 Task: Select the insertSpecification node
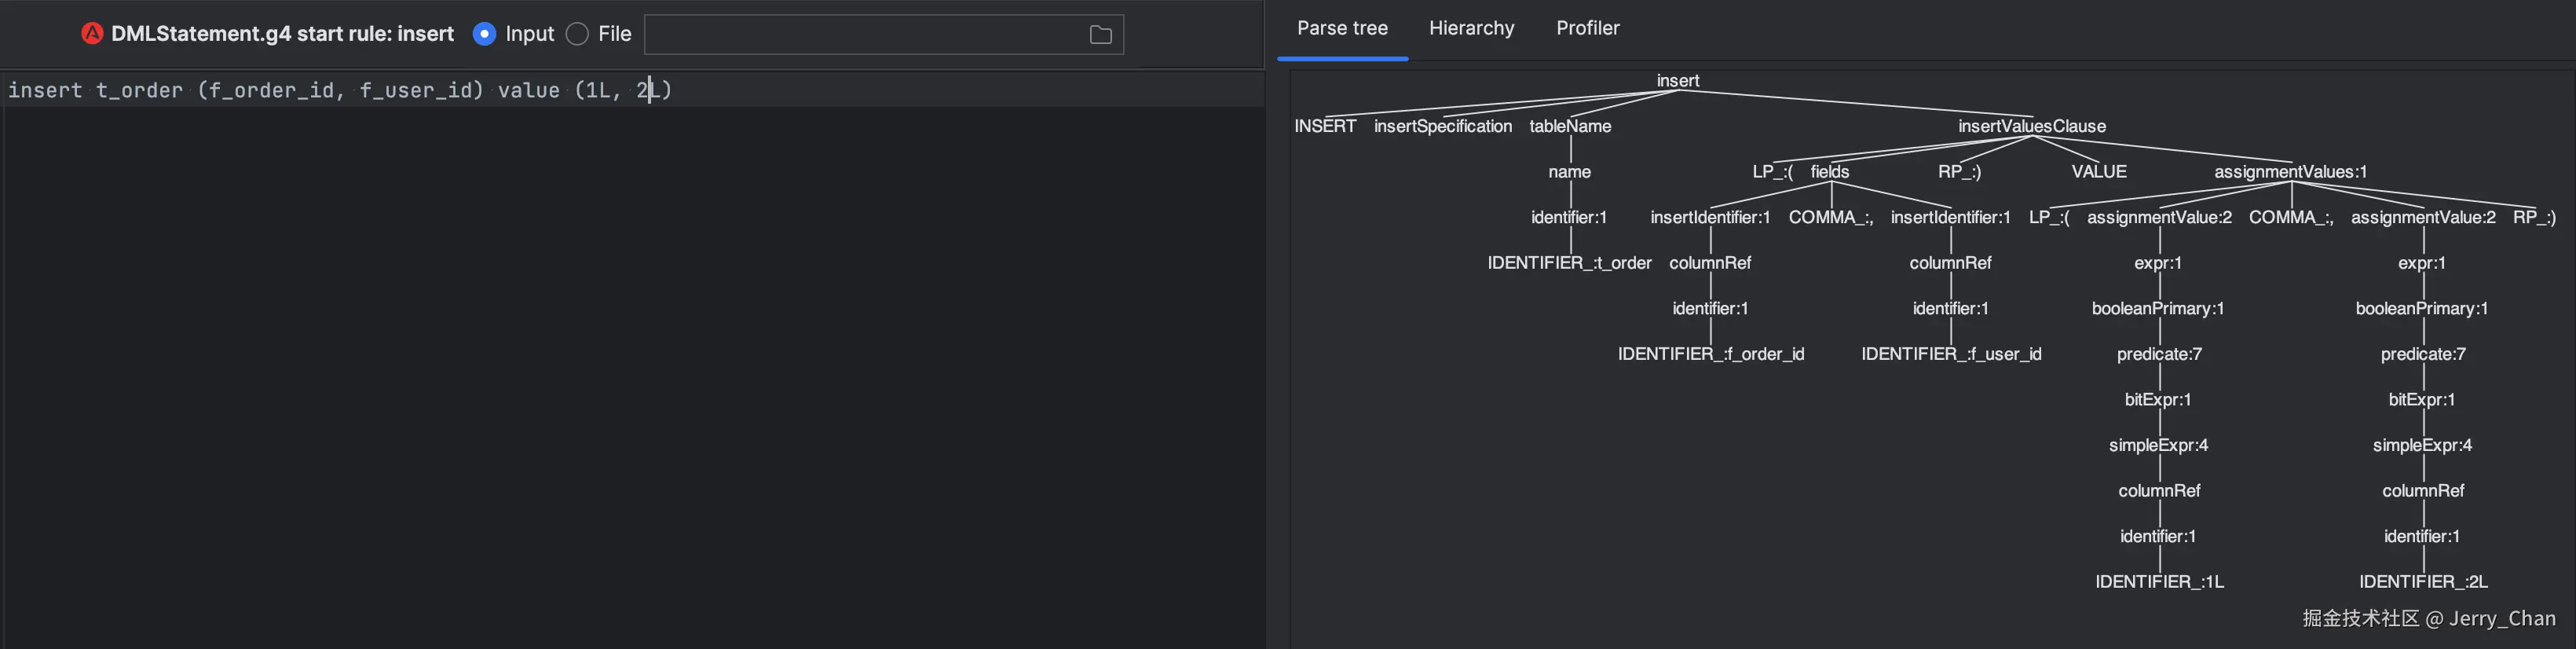coord(1442,127)
